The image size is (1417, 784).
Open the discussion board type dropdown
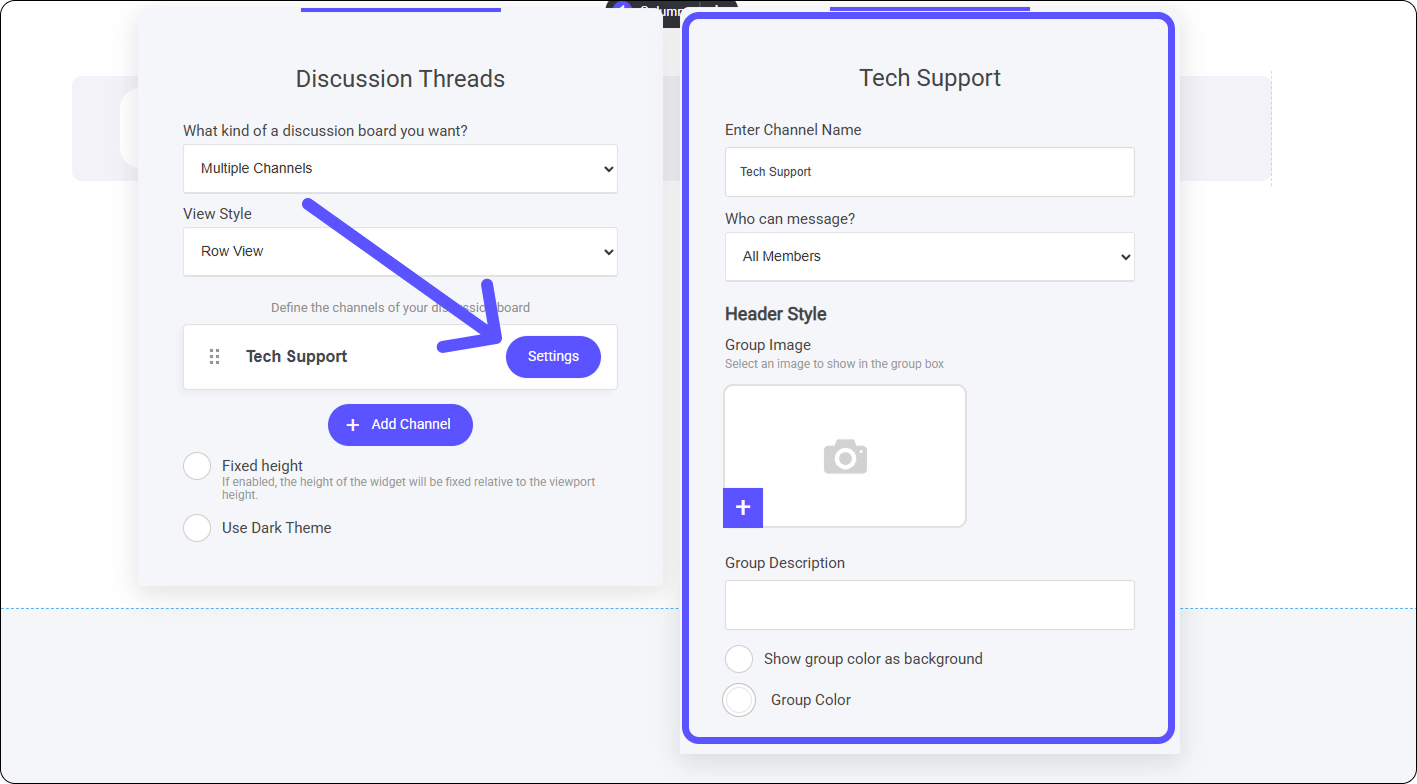coord(400,169)
